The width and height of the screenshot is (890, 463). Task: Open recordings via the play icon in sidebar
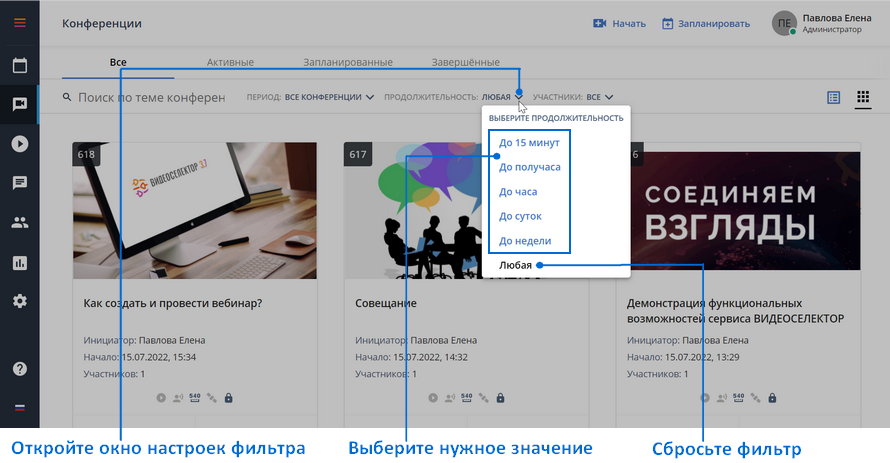coord(20,144)
